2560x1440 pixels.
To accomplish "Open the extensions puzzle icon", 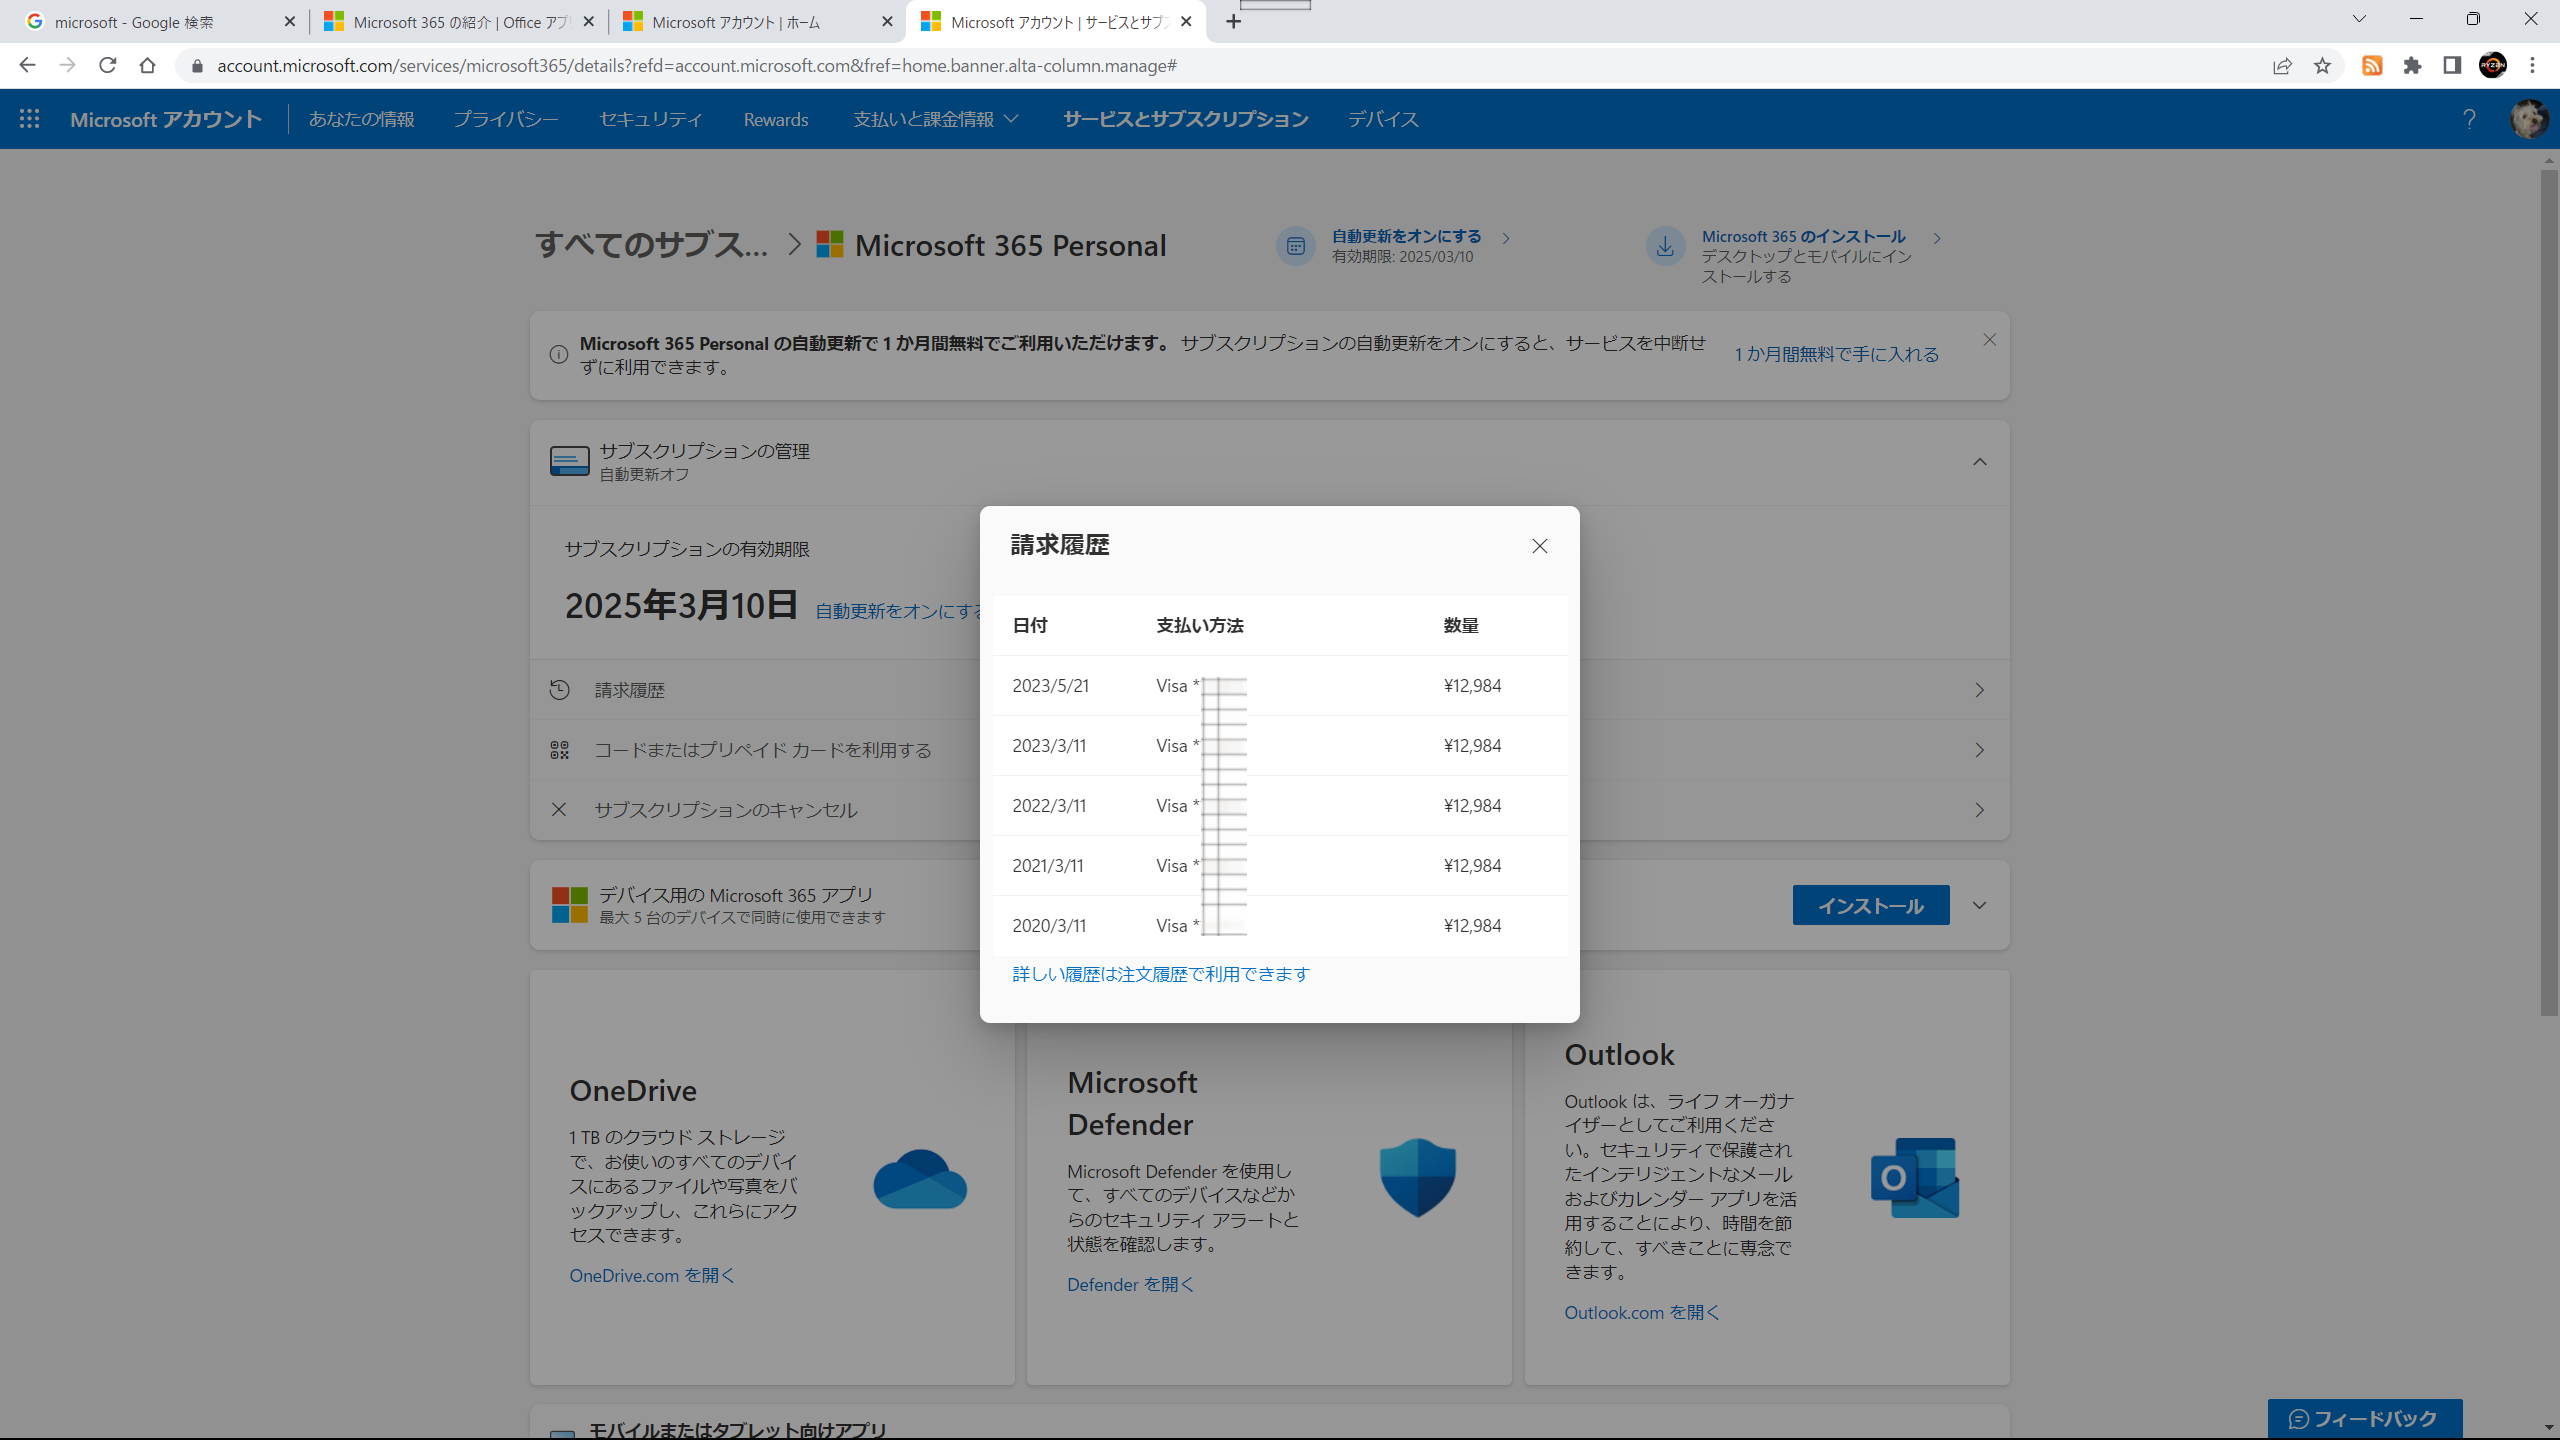I will 2412,65.
